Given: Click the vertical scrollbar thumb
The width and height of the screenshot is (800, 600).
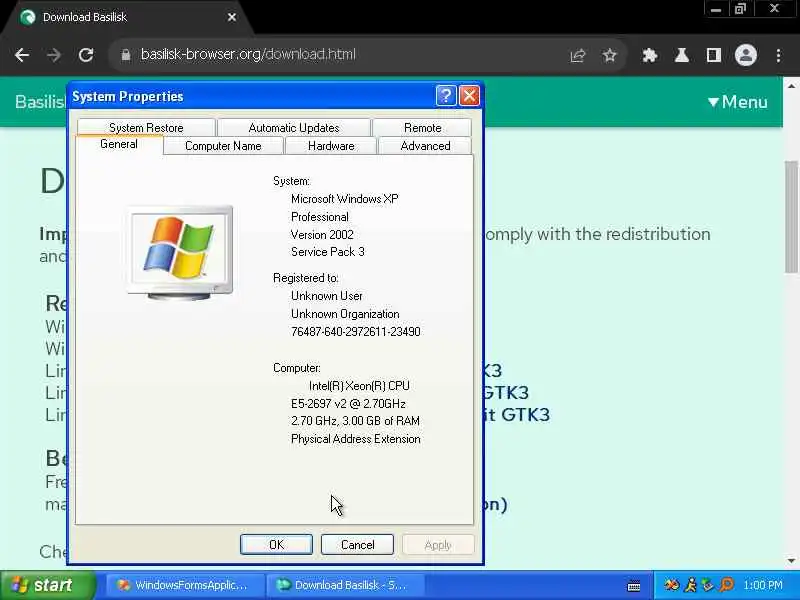Looking at the screenshot, I should coord(791,217).
